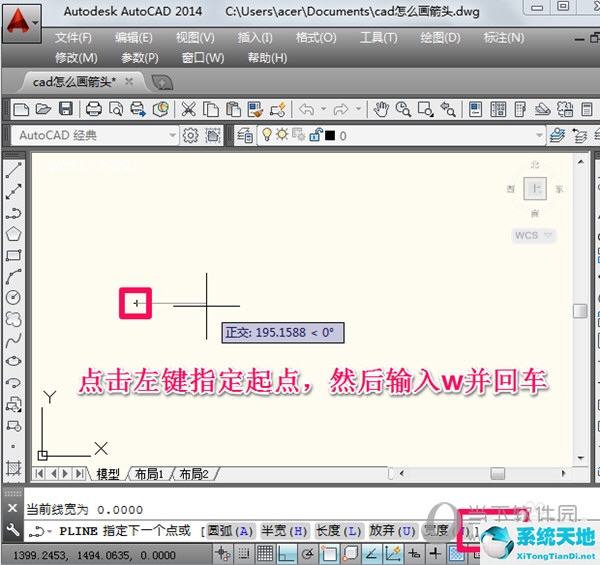This screenshot has height=565, width=600.
Task: Choose the 圆弧(A) command option
Action: pyautogui.click(x=230, y=531)
